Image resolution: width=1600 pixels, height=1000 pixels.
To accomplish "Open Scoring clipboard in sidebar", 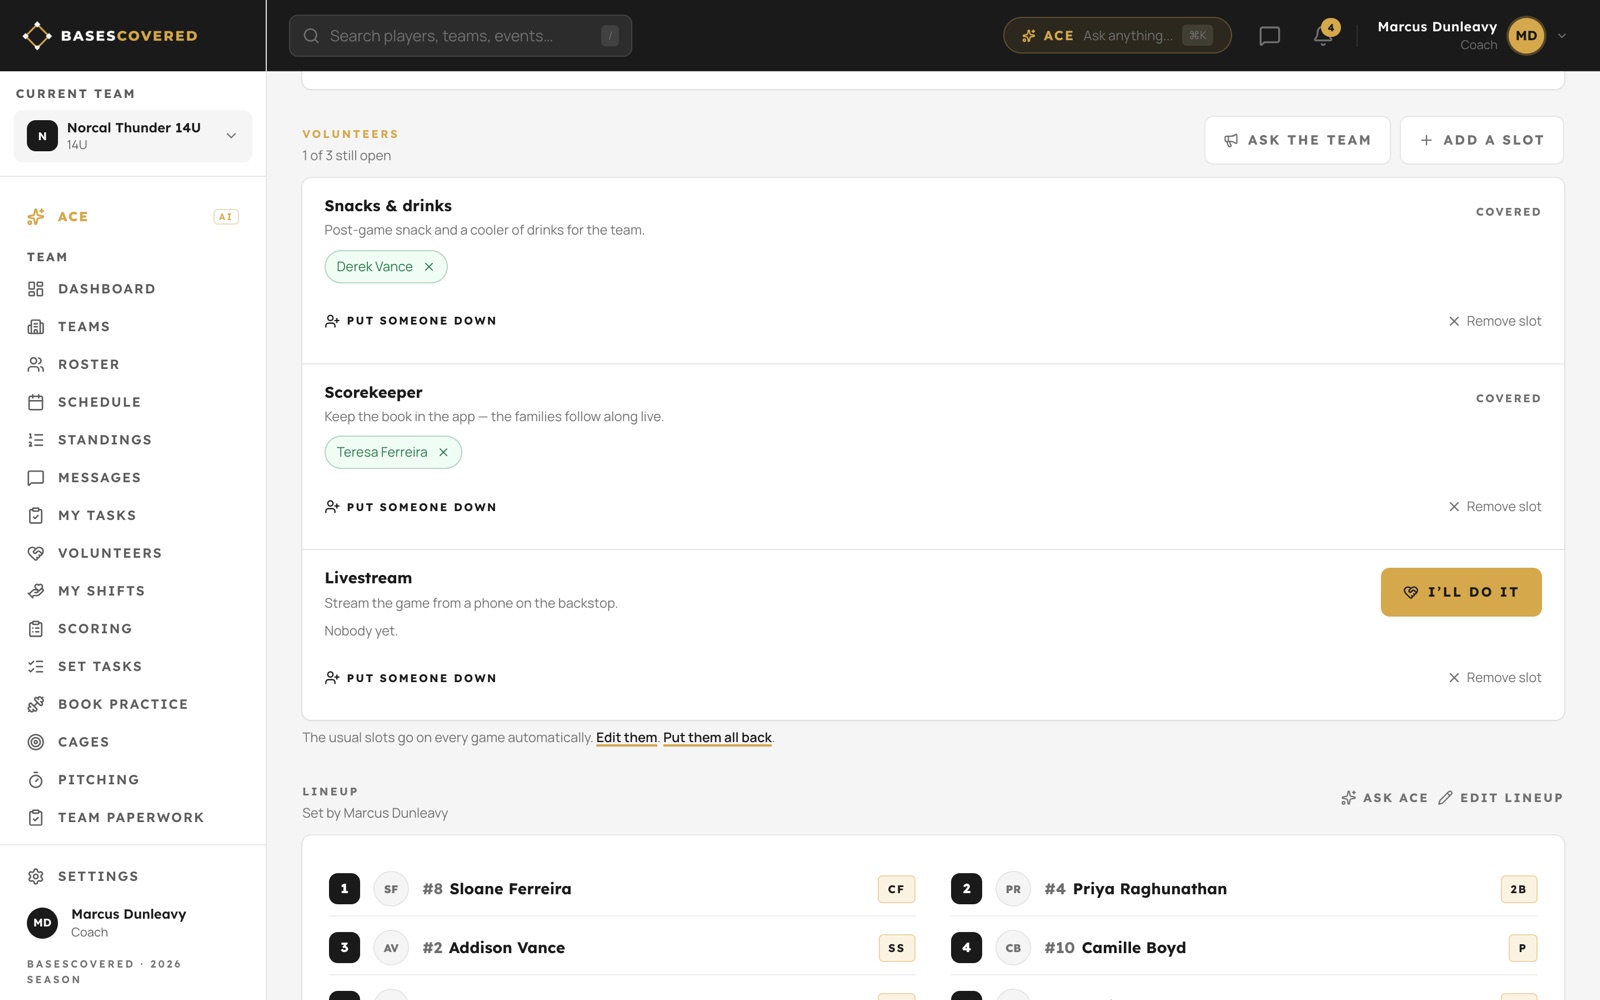I will [x=133, y=629].
